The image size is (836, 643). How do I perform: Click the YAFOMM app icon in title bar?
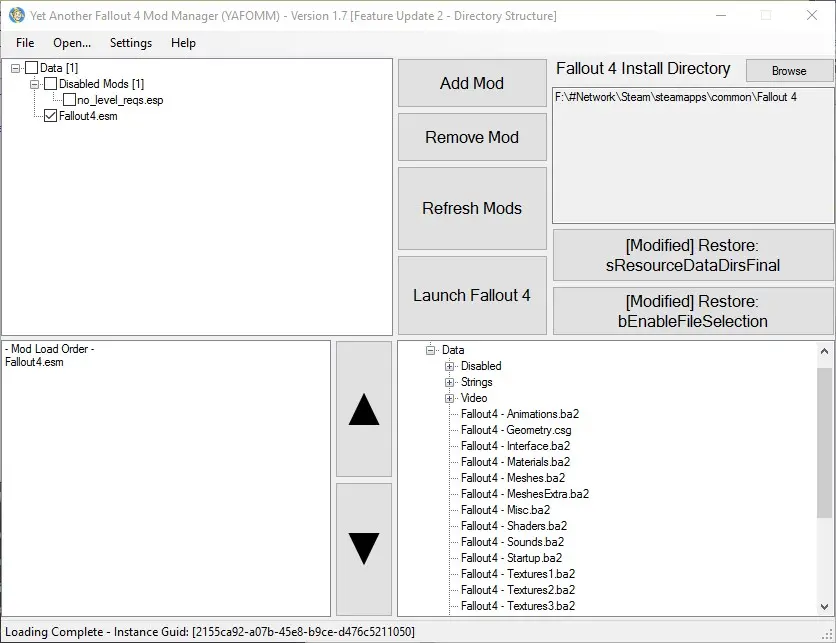click(17, 15)
